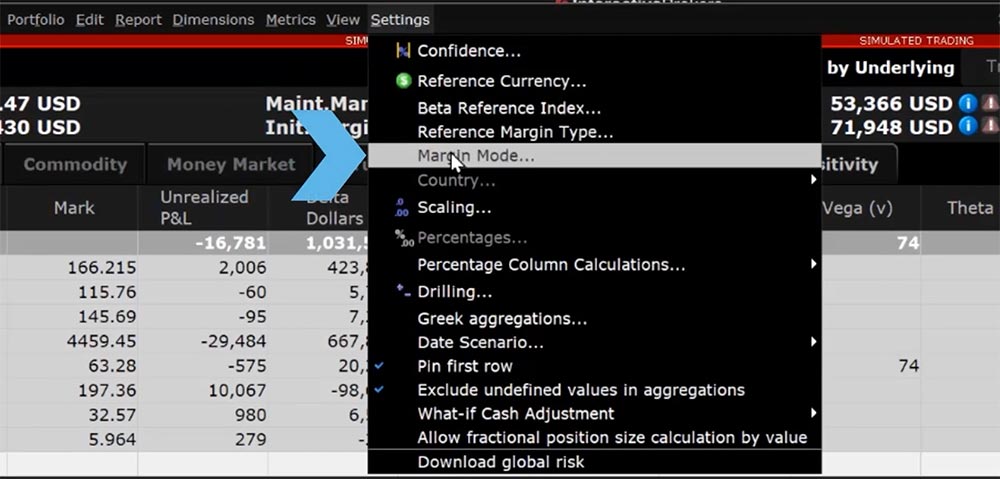Enable Allow fractional position size calculation
This screenshot has height=479, width=1000.
611,437
